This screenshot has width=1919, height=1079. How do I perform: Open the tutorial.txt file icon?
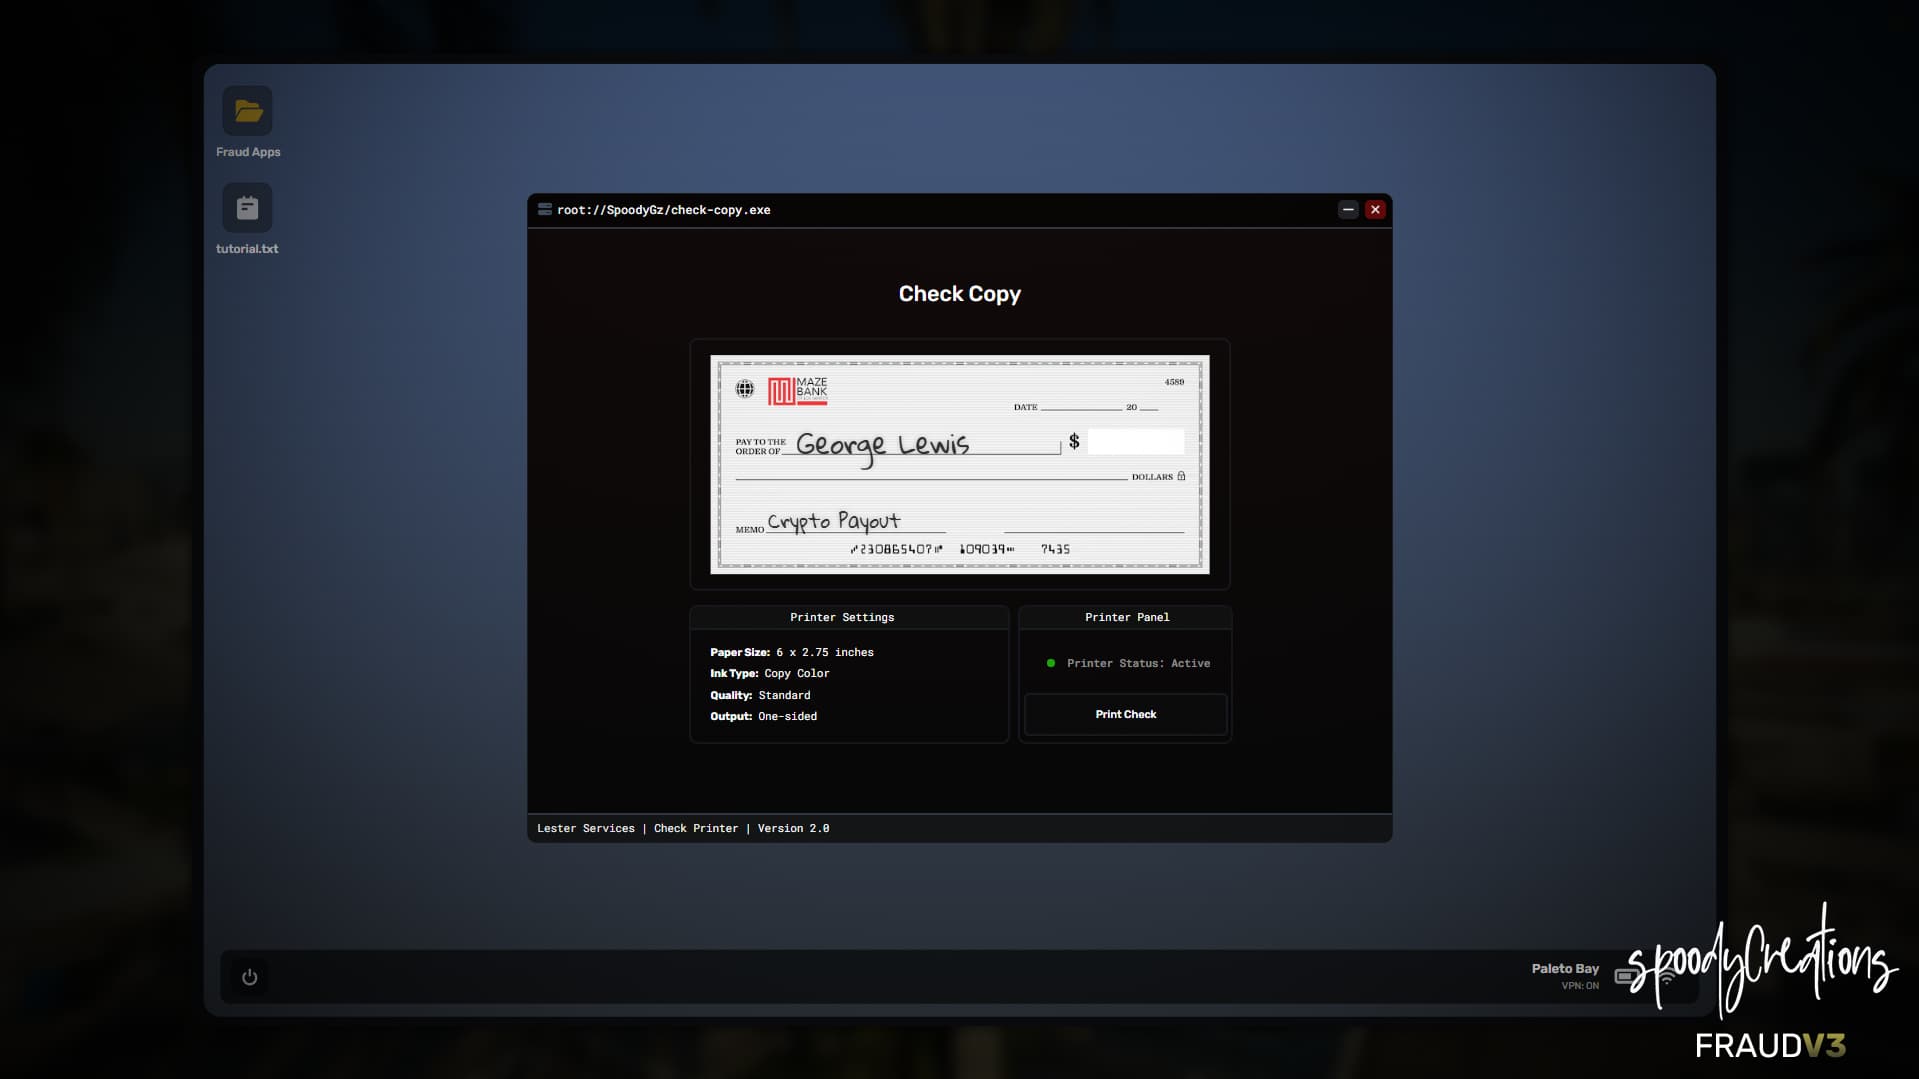pos(247,208)
